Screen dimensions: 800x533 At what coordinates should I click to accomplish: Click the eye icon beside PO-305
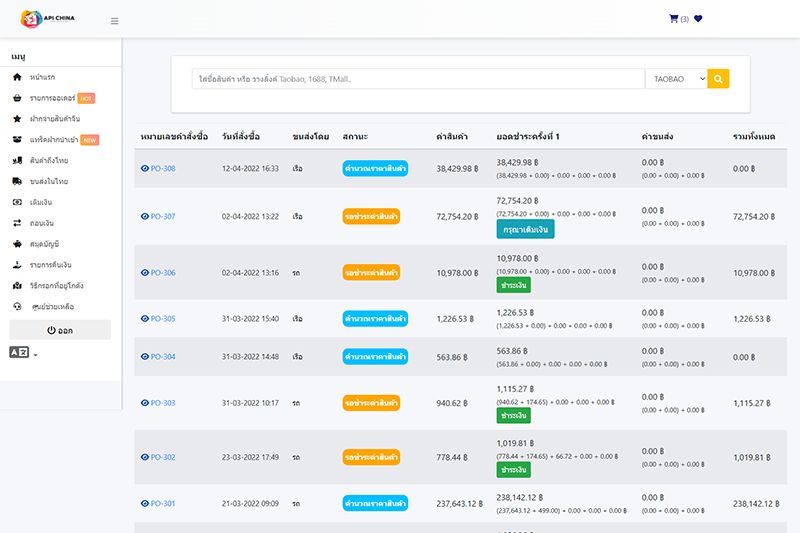tap(145, 319)
